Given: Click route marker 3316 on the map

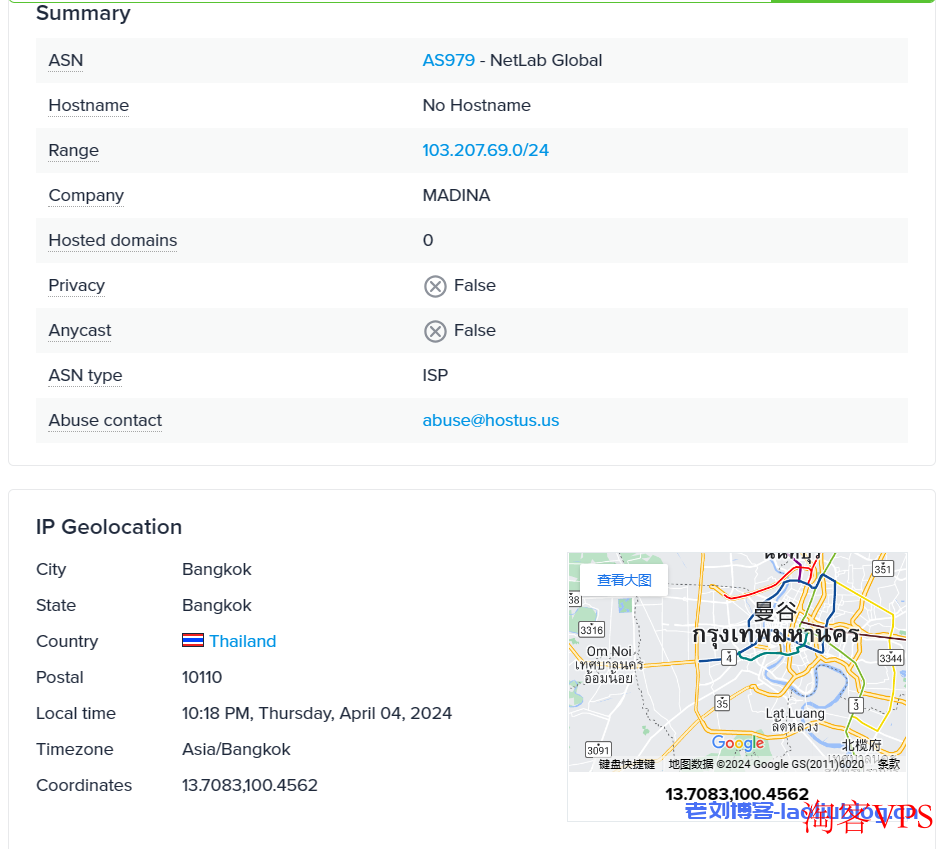Looking at the screenshot, I should pyautogui.click(x=591, y=630).
